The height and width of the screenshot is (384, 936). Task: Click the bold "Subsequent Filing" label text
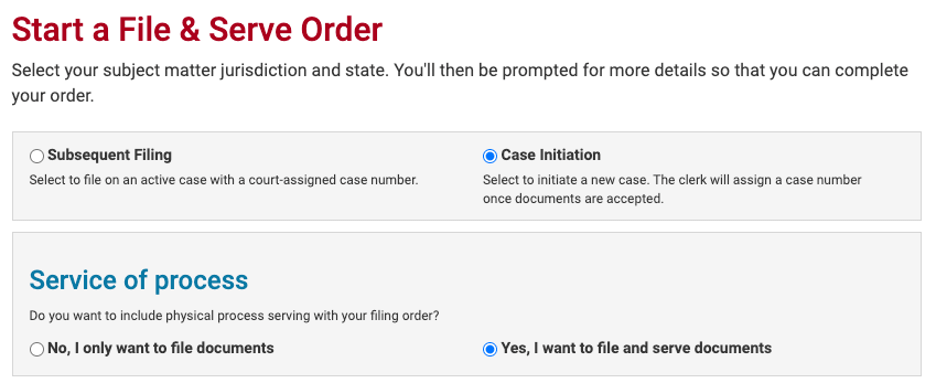click(110, 155)
